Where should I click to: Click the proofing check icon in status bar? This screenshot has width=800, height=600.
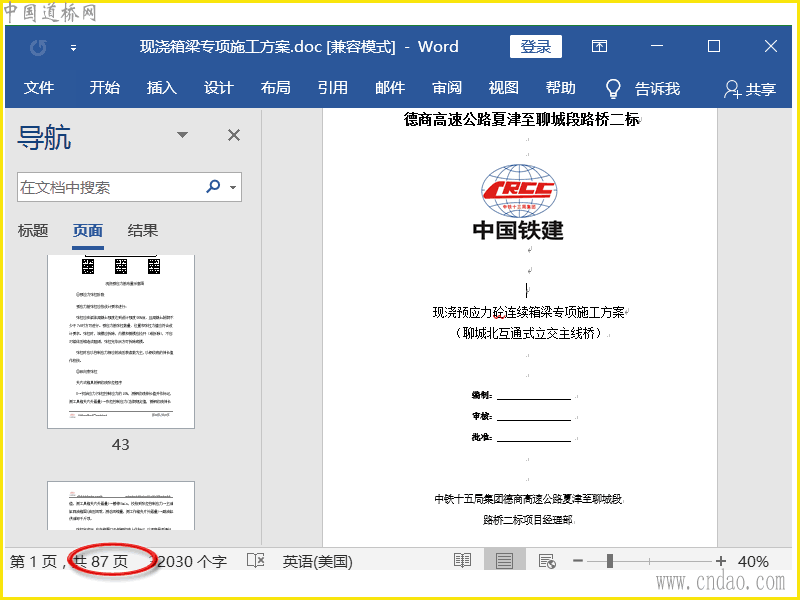[256, 561]
